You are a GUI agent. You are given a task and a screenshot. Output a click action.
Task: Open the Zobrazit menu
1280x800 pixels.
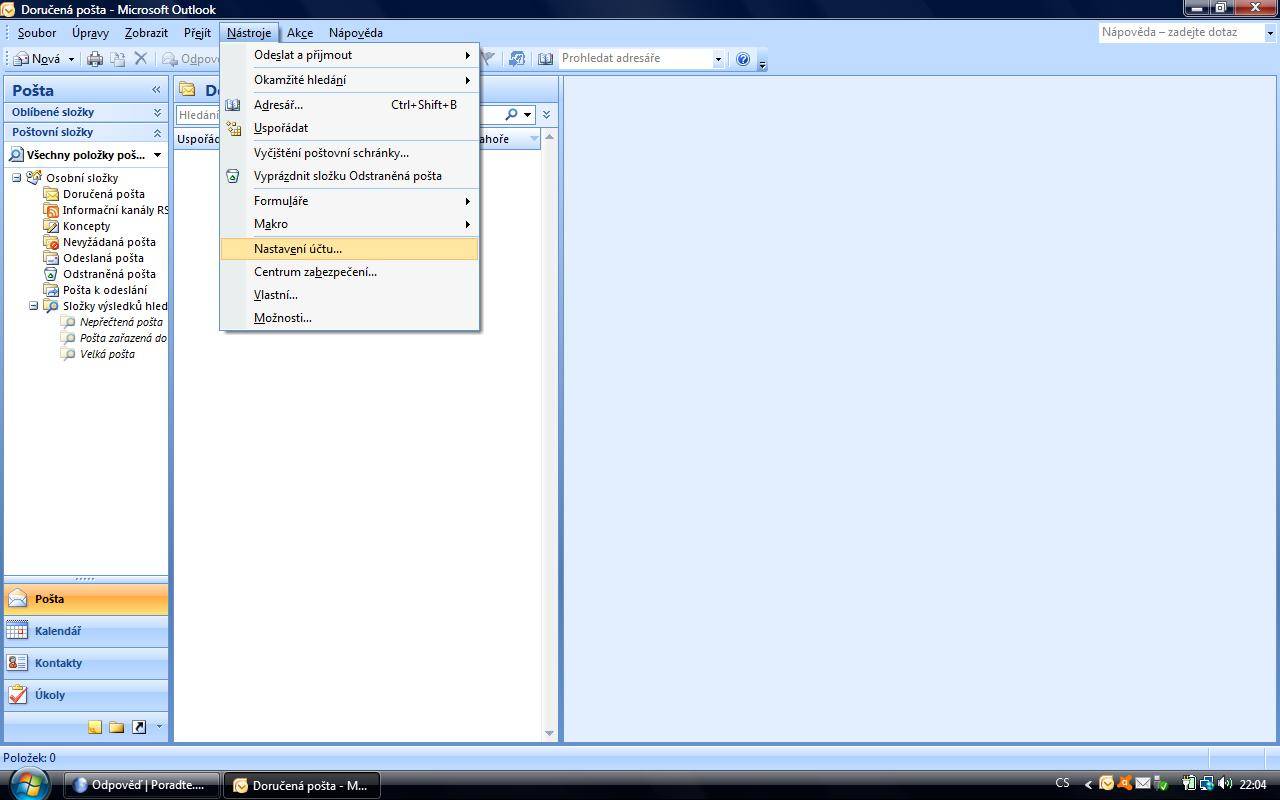[146, 33]
